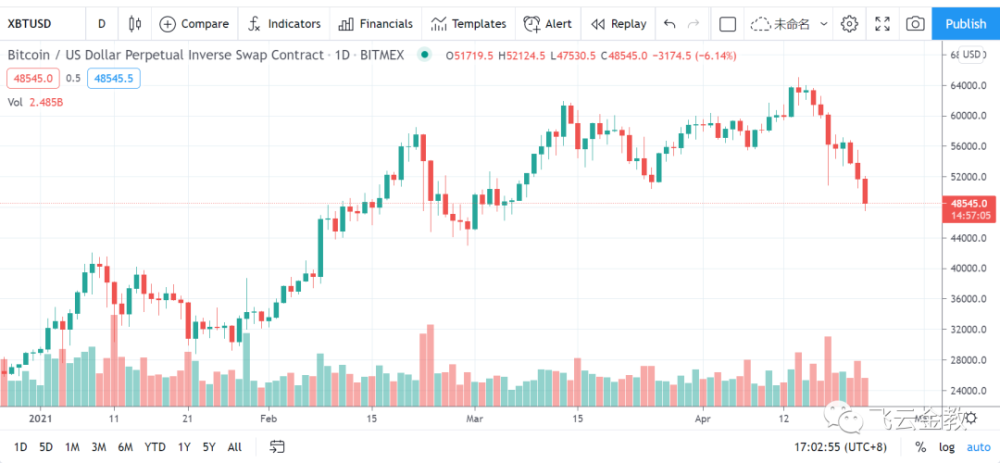This screenshot has height=463, width=1000.
Task: Create an Alert with the clock icon
Action: (x=548, y=23)
